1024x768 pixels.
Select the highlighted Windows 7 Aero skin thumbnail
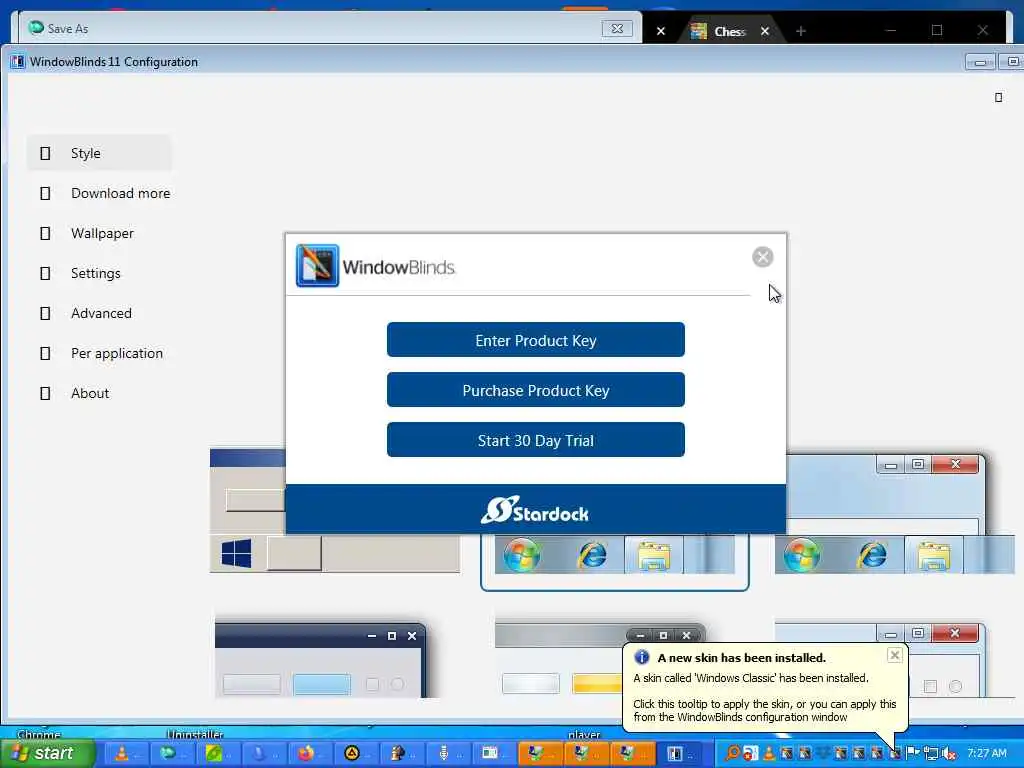615,562
